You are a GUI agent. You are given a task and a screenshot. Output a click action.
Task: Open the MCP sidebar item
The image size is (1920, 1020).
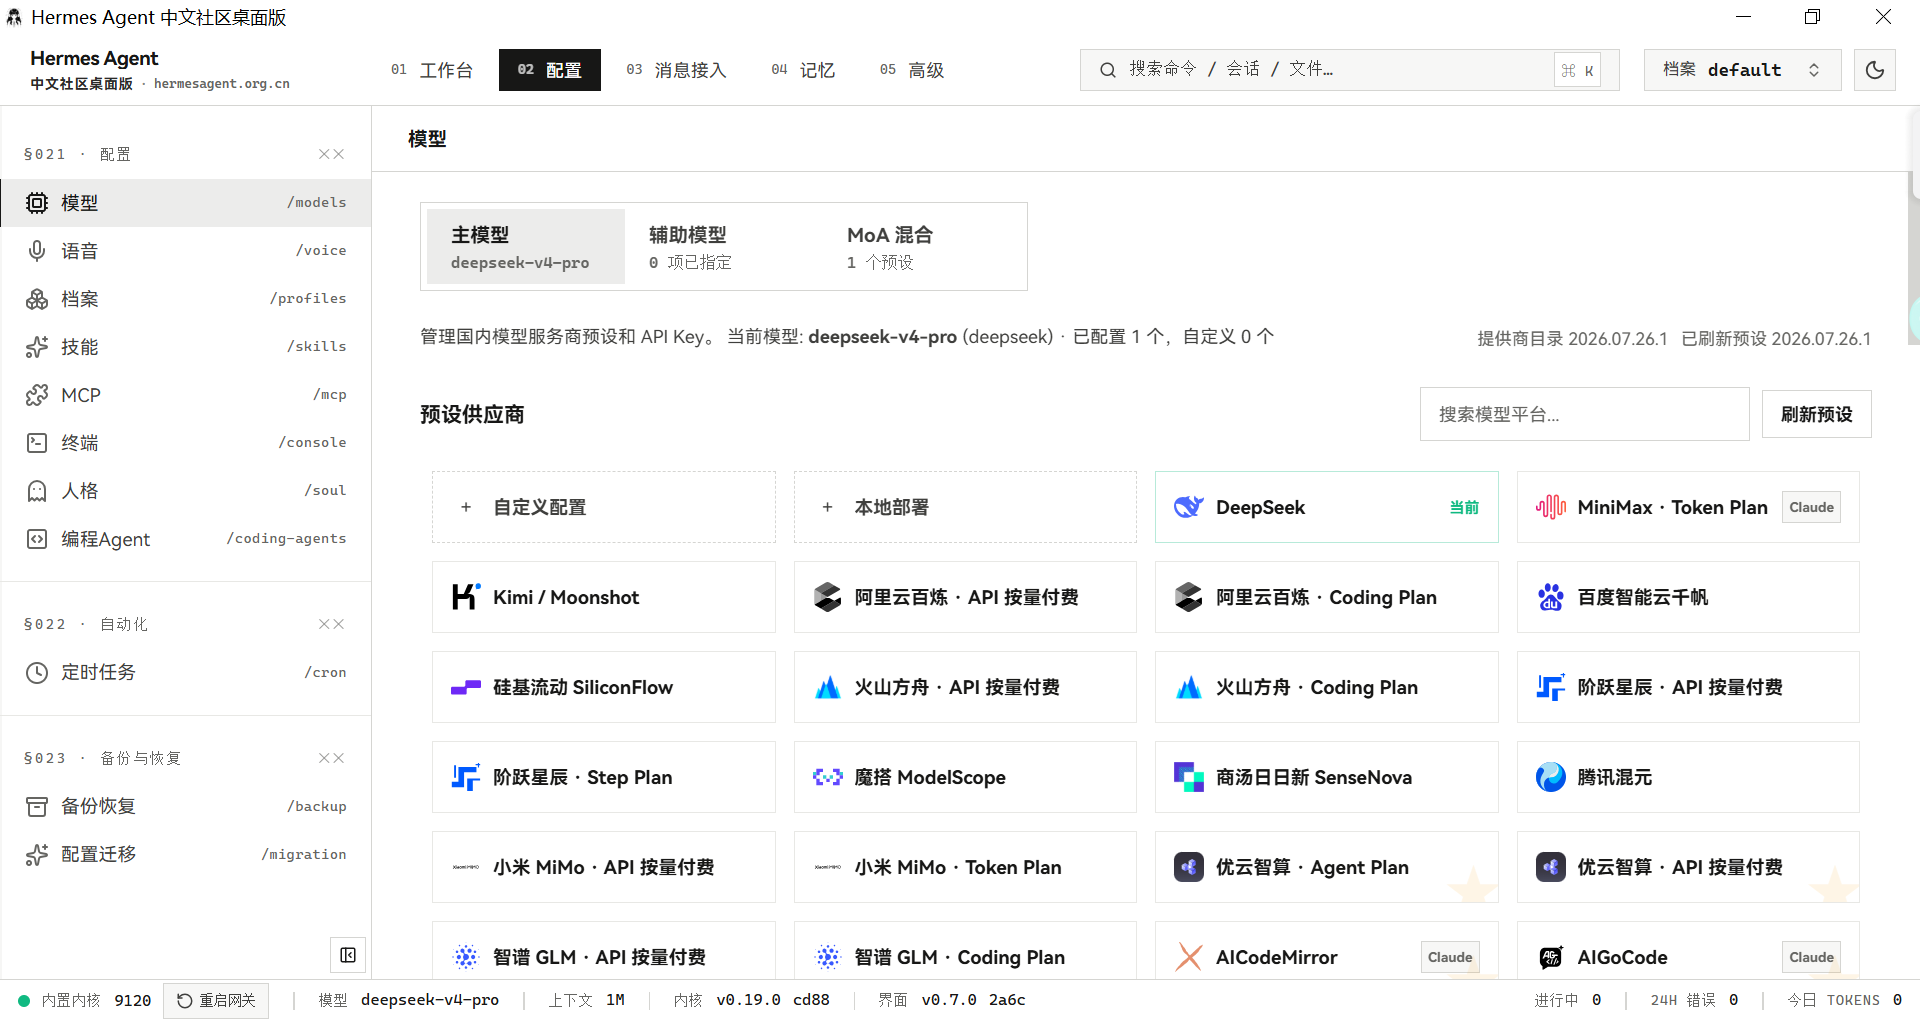click(186, 395)
